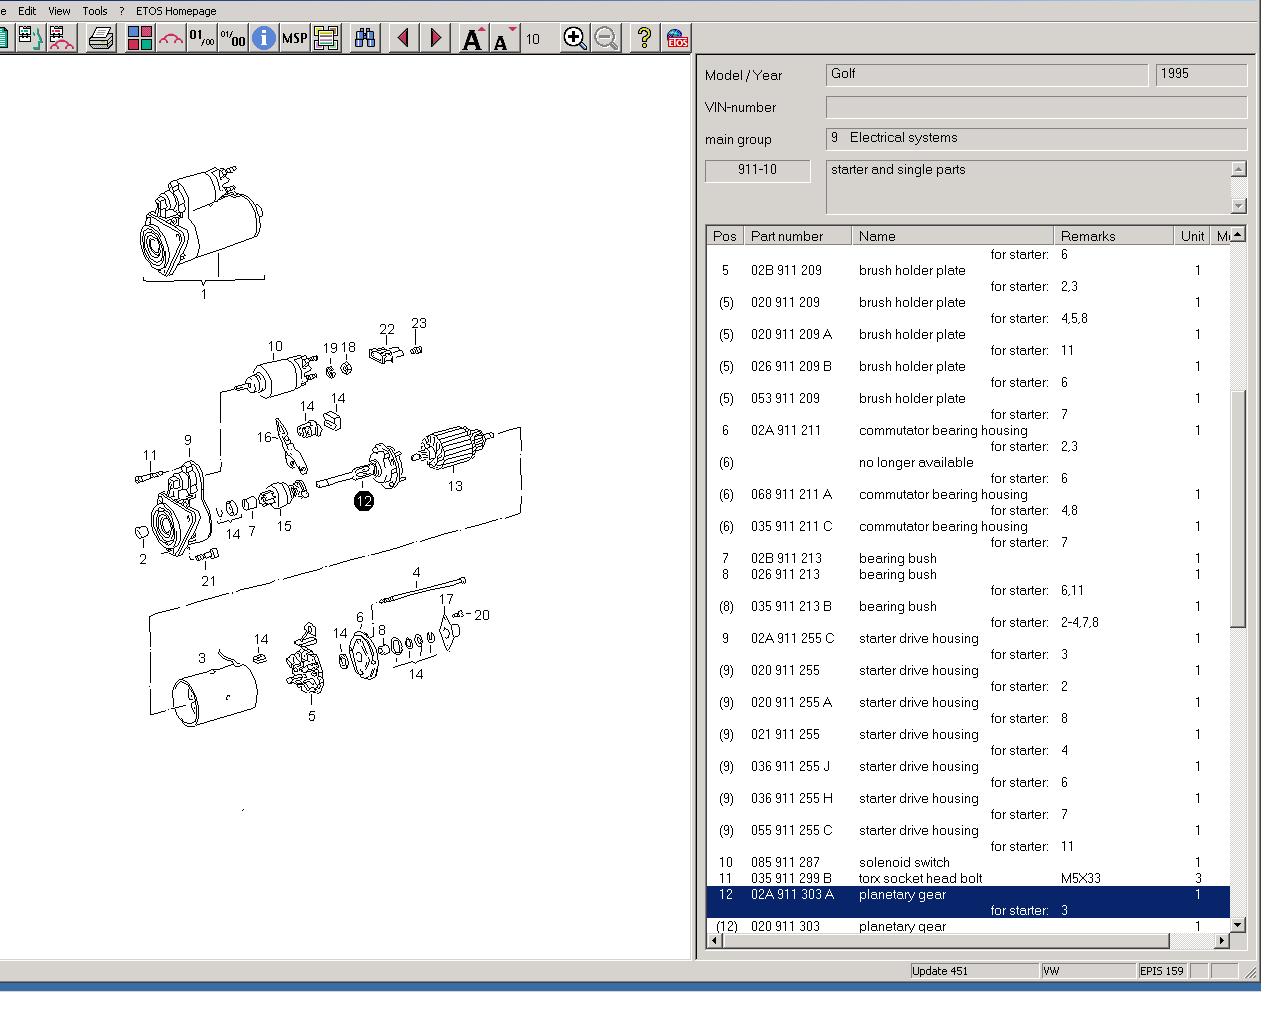Open the View menu
The height and width of the screenshot is (1024, 1280).
tap(59, 11)
